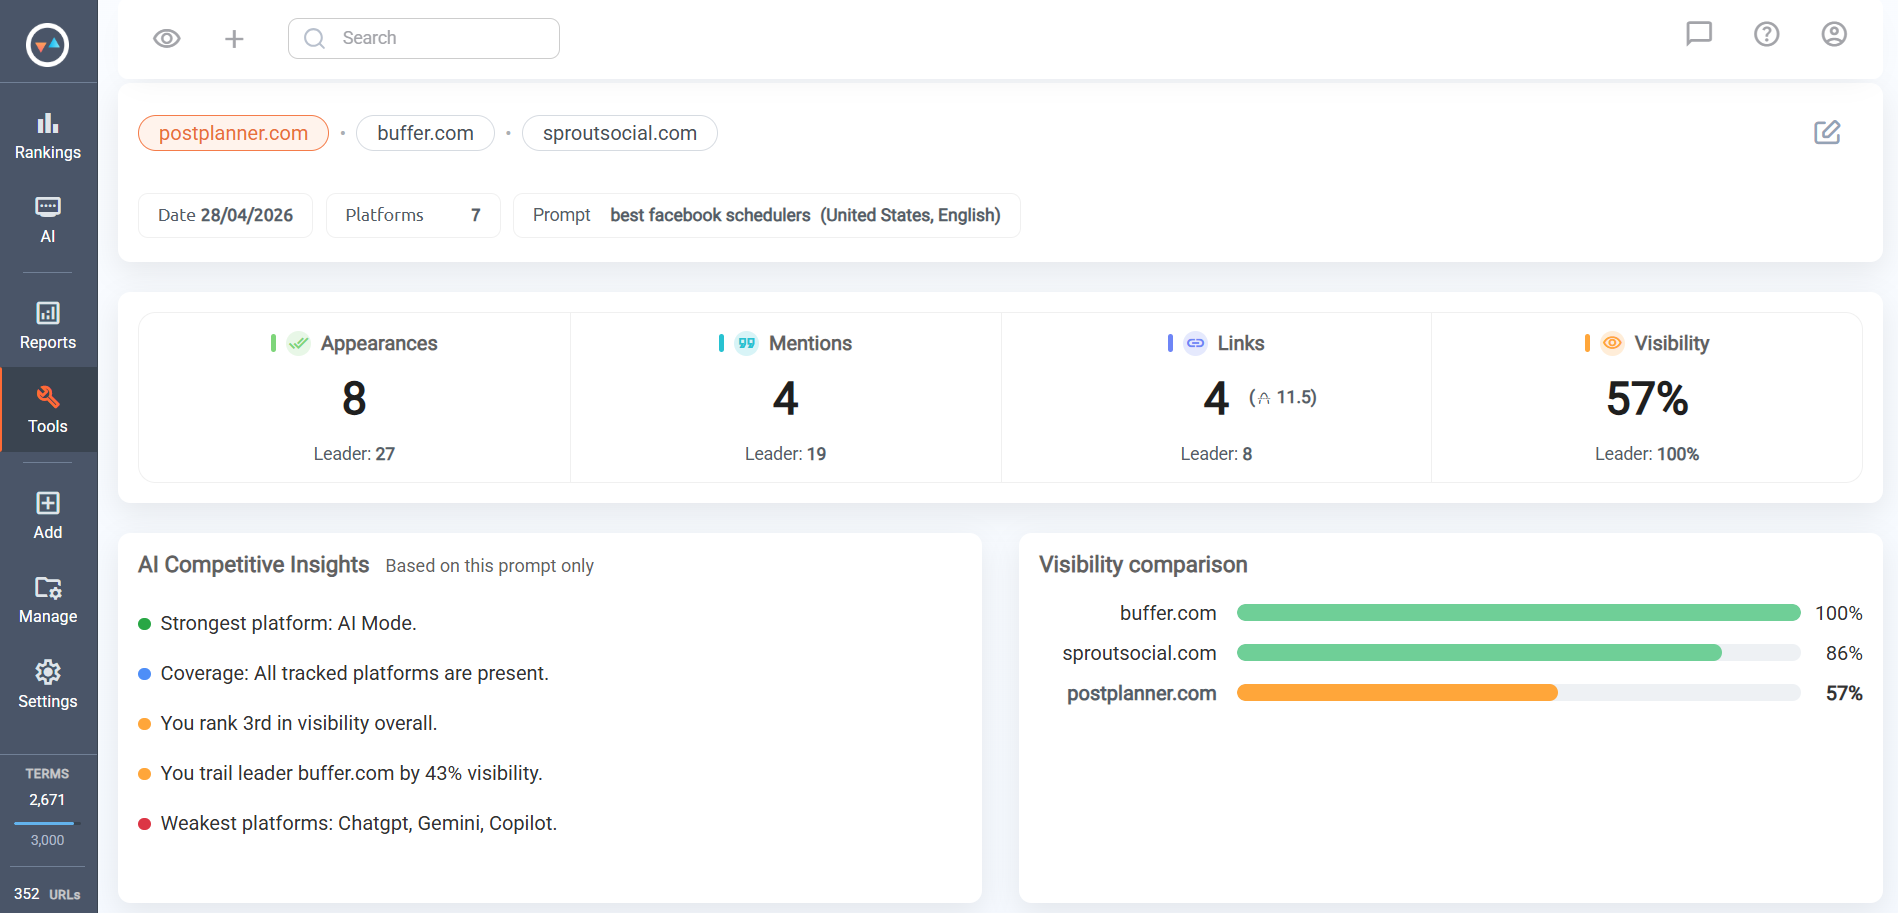Click the Leader: 27 text

coord(354,454)
